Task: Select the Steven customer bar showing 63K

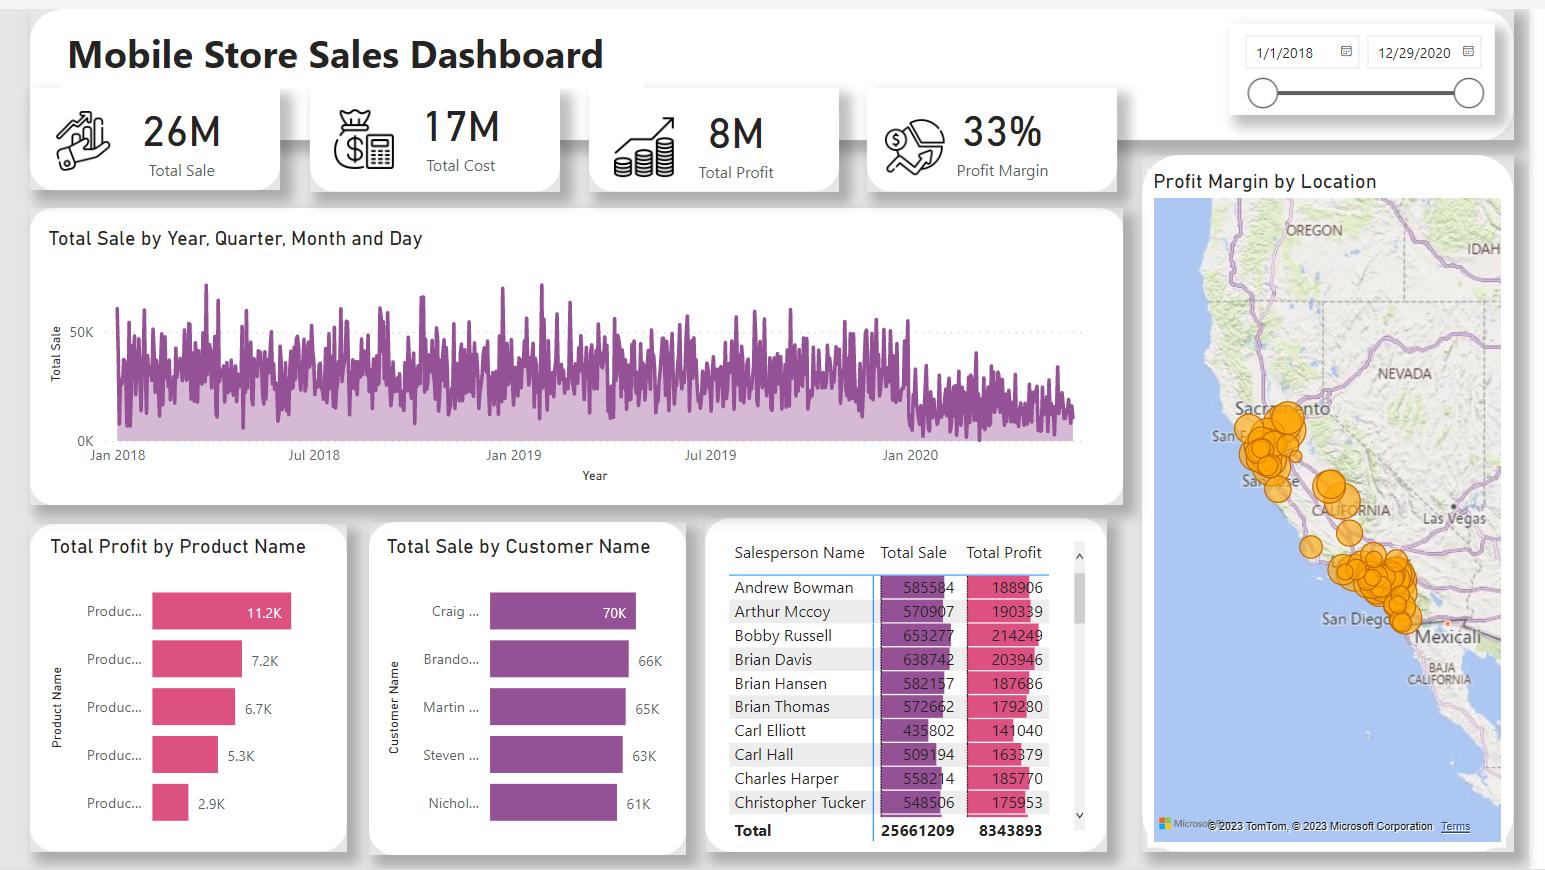Action: (556, 755)
